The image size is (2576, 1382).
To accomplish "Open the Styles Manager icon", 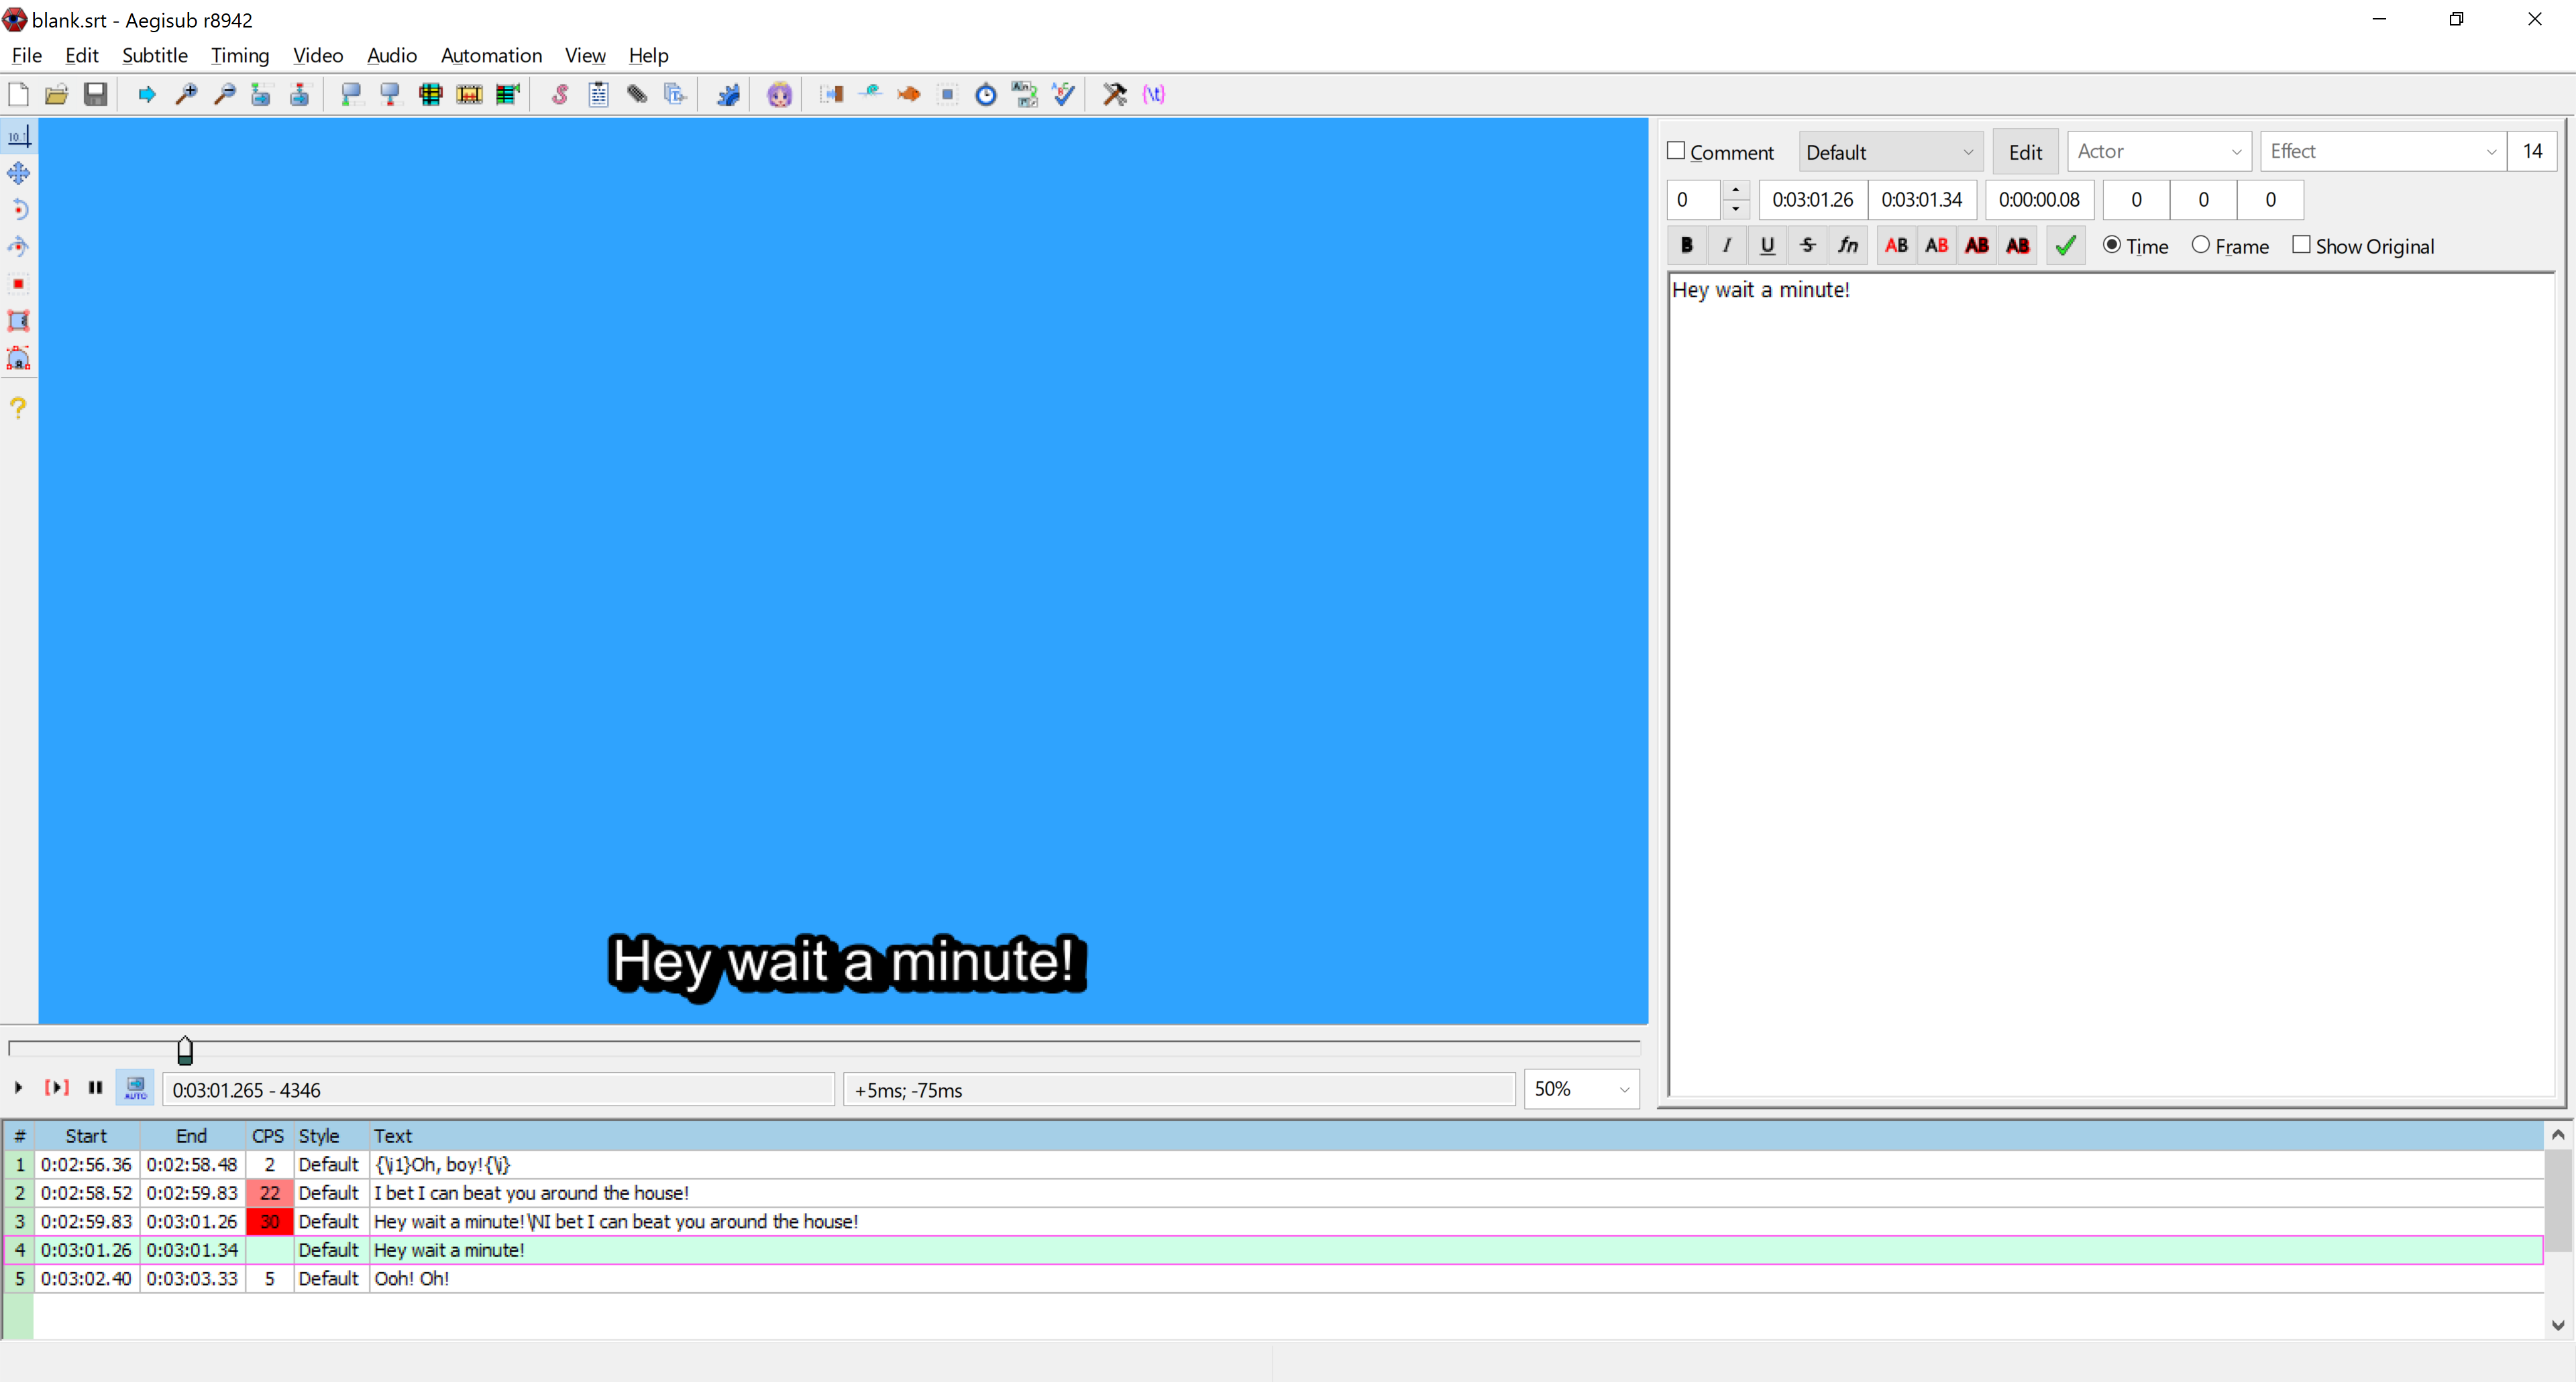I will pos(560,95).
